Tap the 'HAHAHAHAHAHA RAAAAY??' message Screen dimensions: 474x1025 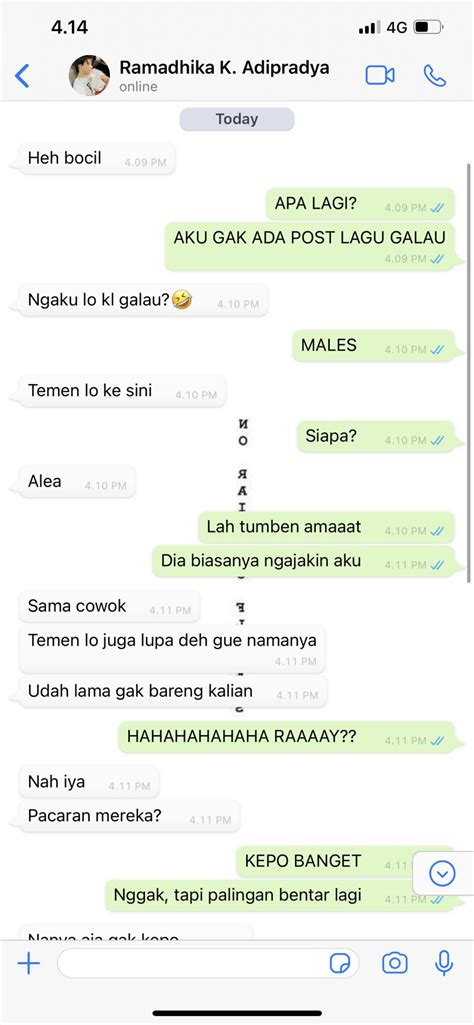(286, 737)
